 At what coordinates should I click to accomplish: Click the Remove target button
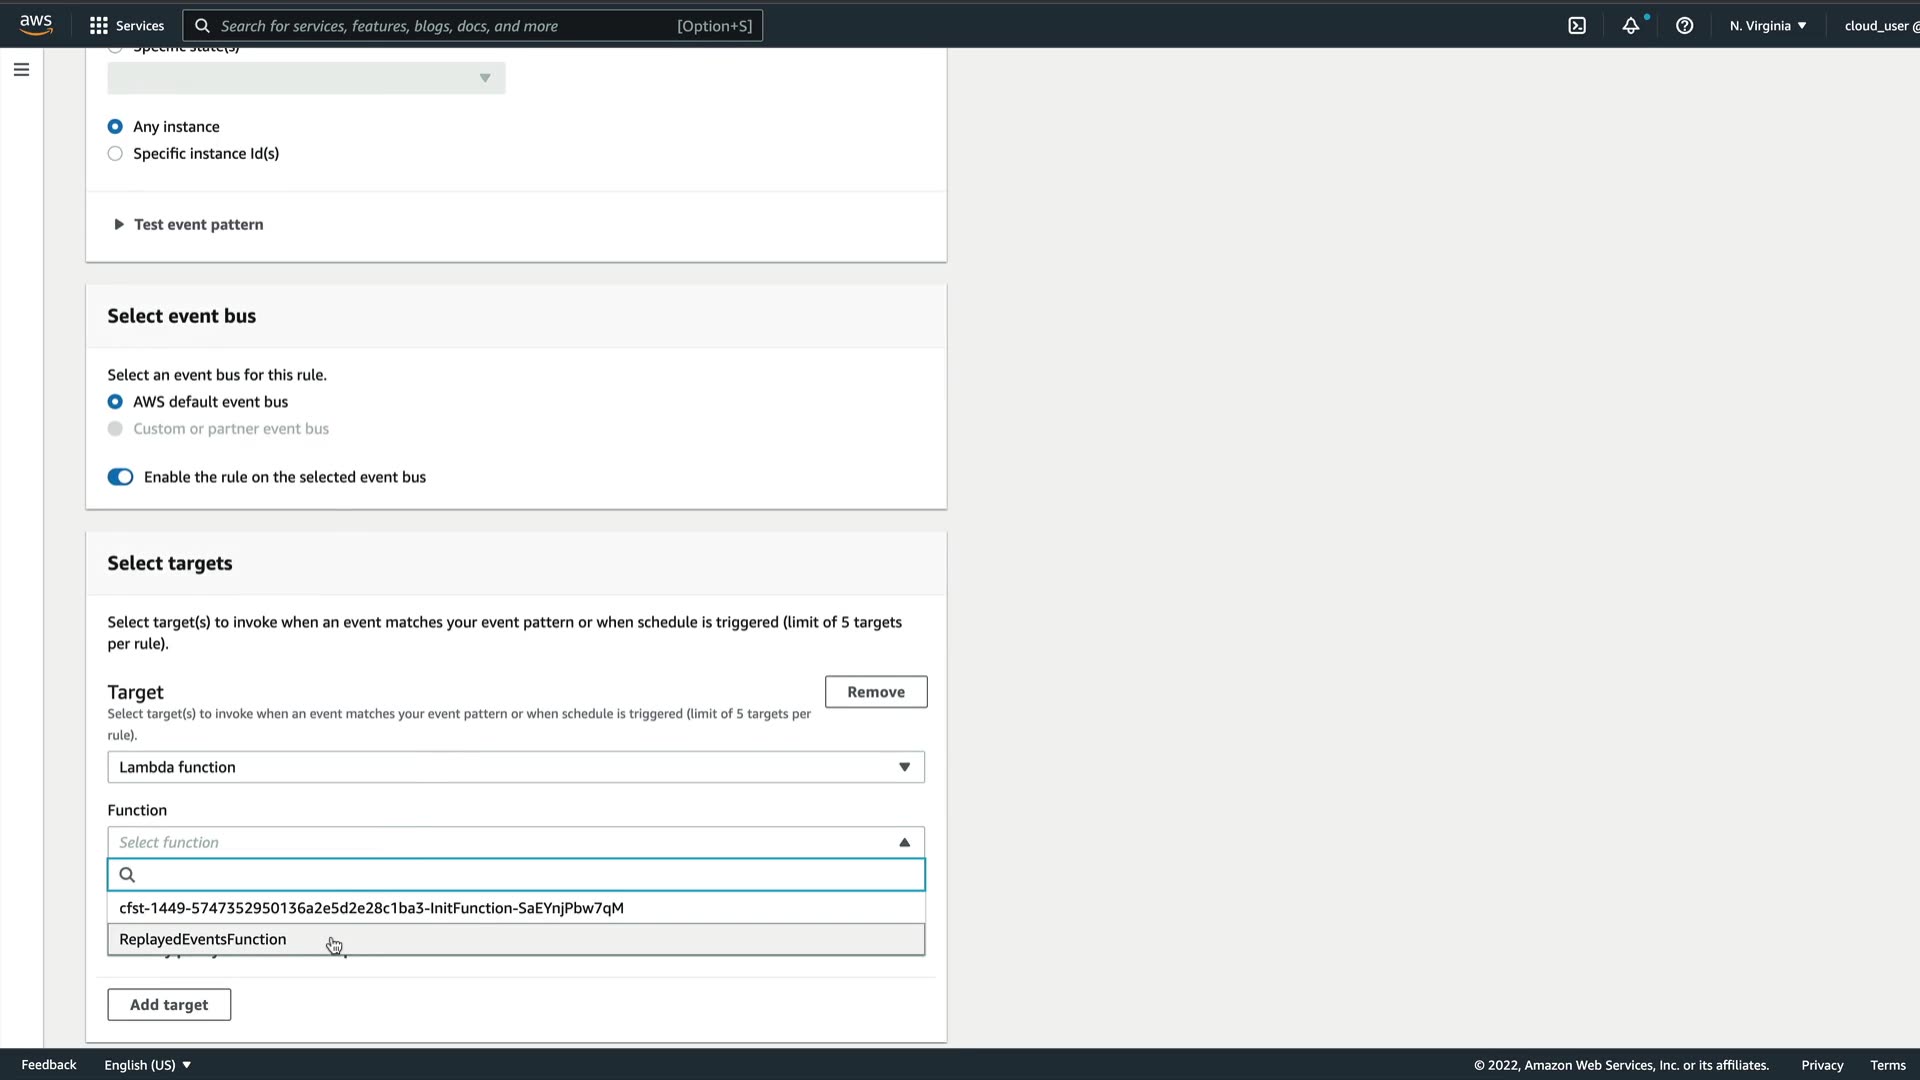[x=875, y=692]
